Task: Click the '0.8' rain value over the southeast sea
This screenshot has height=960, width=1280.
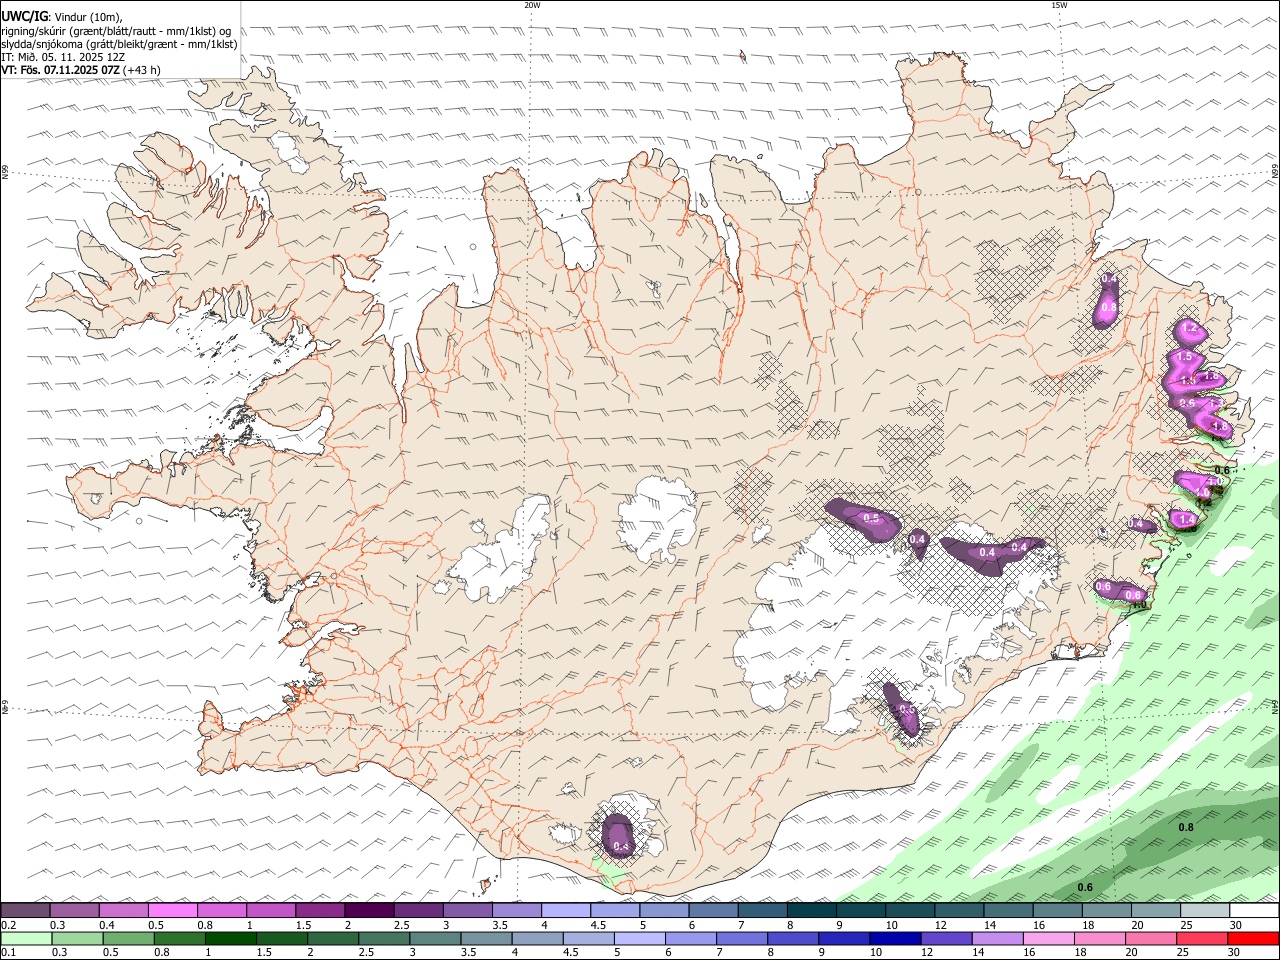Action: [x=1186, y=827]
